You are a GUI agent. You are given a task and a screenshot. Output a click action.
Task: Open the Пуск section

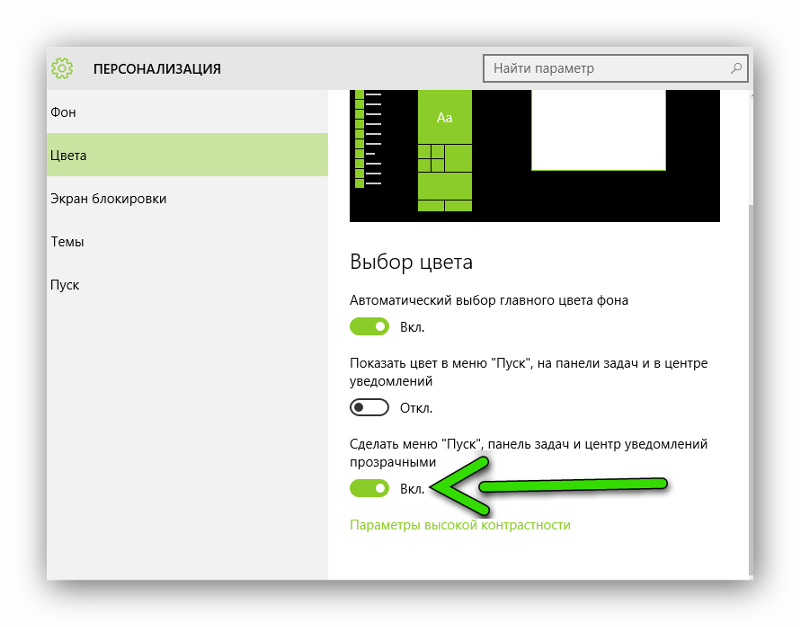[187, 284]
